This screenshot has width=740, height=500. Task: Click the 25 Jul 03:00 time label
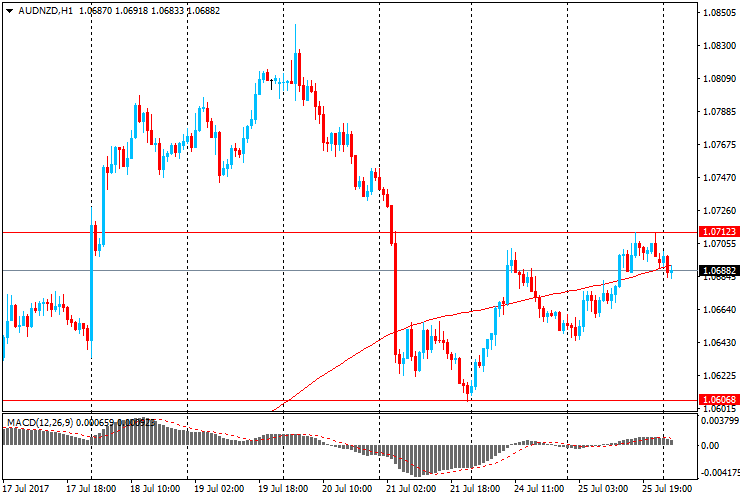pyautogui.click(x=603, y=488)
